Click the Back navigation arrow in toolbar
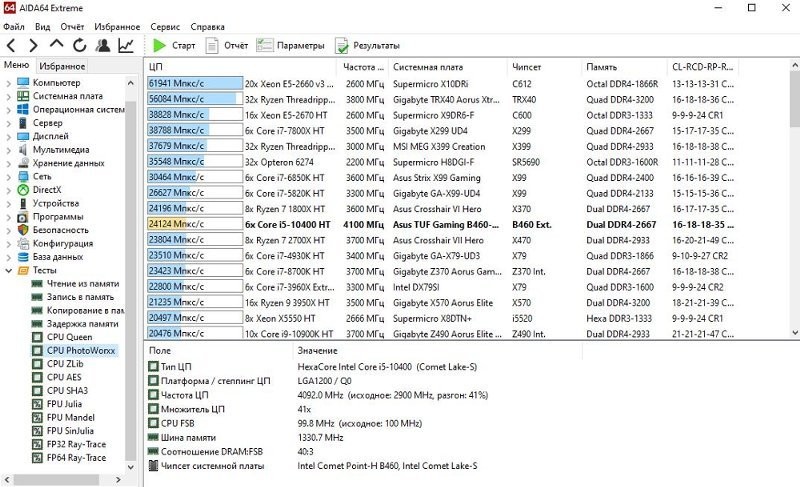Viewport: 800px width, 487px height. 11,45
